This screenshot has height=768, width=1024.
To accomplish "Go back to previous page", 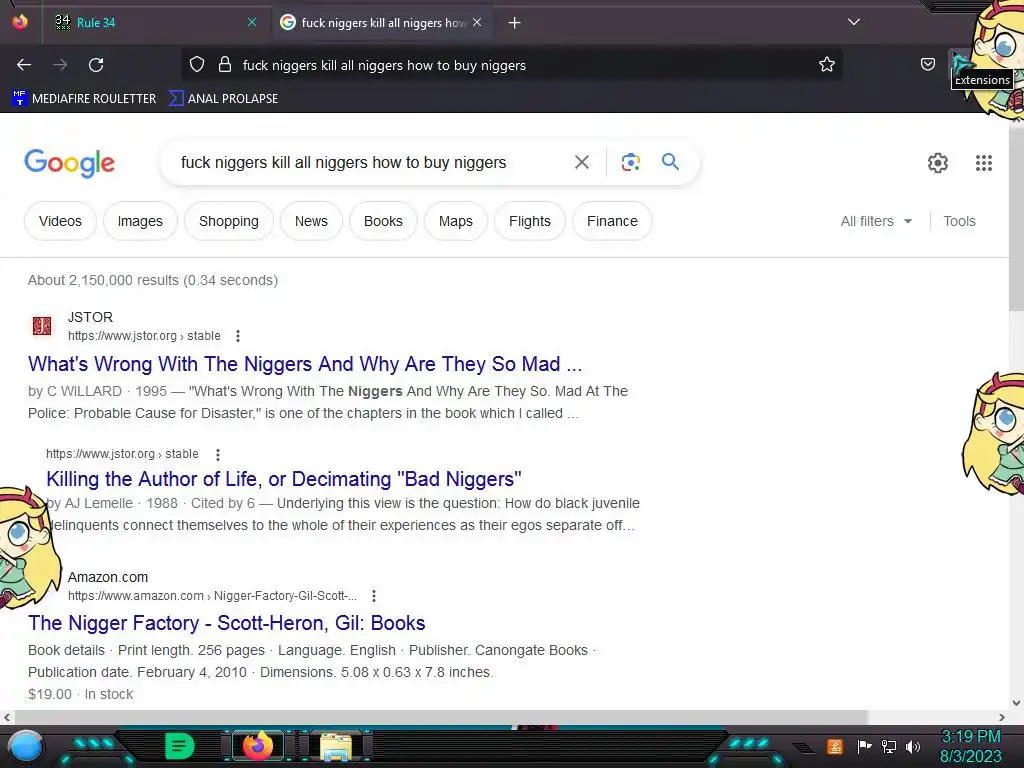I will 24,65.
